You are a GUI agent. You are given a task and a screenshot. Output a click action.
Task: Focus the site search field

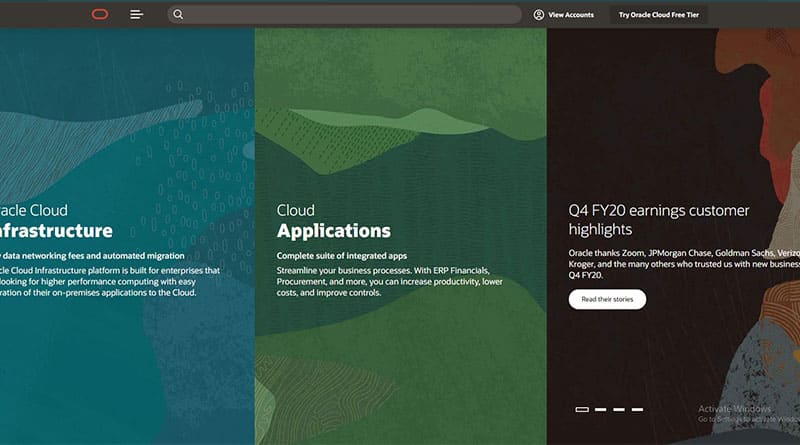click(344, 14)
